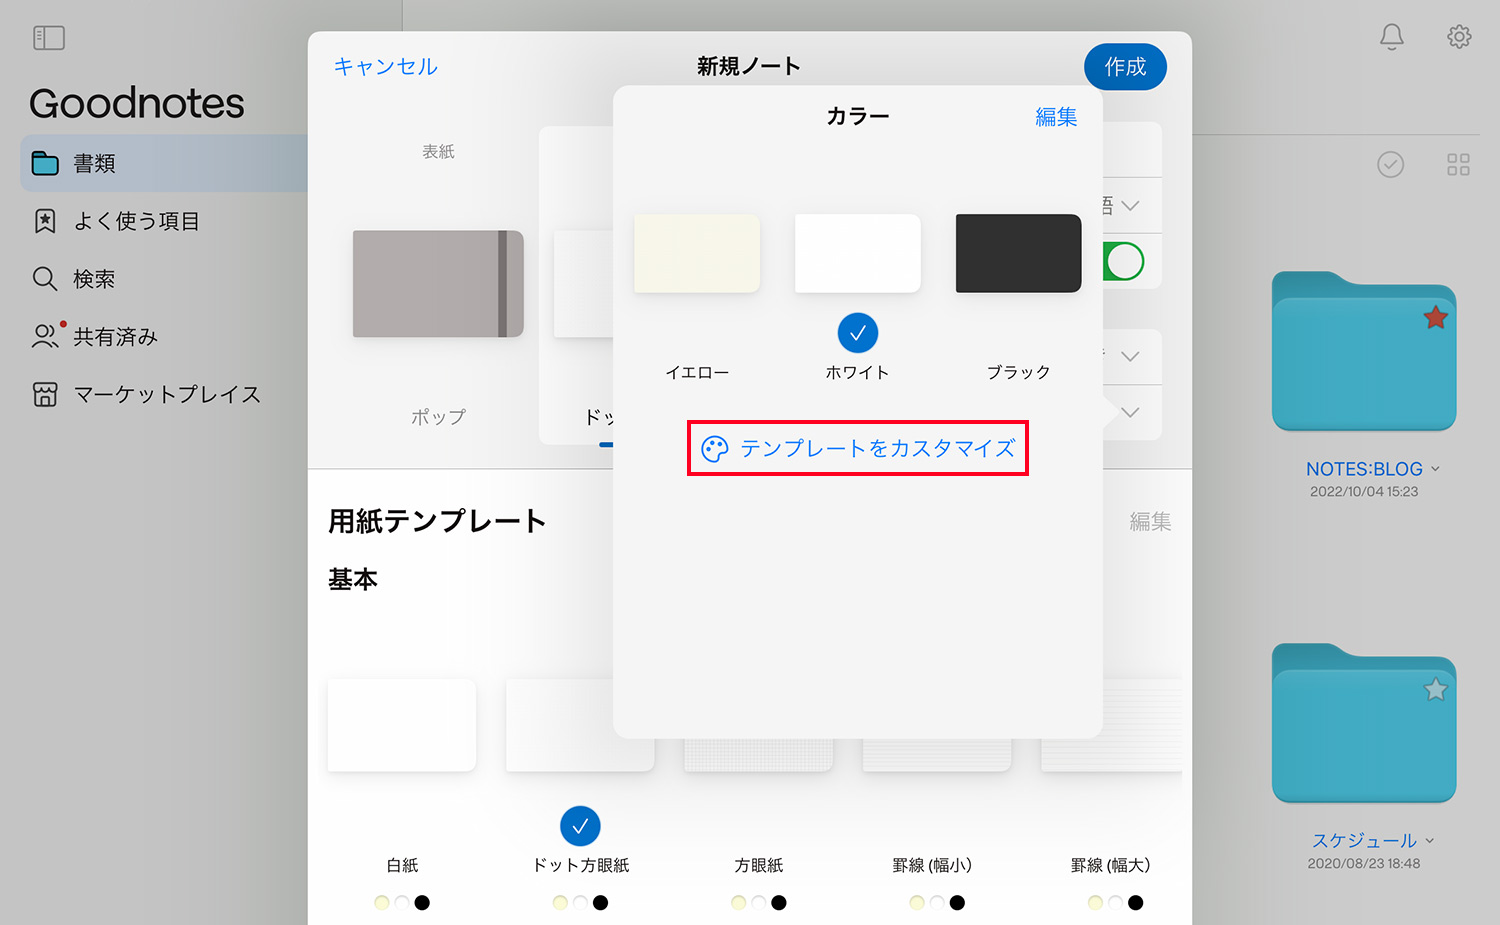The image size is (1500, 925).
Task: Toggle the sidebar panel icon
Action: click(49, 38)
